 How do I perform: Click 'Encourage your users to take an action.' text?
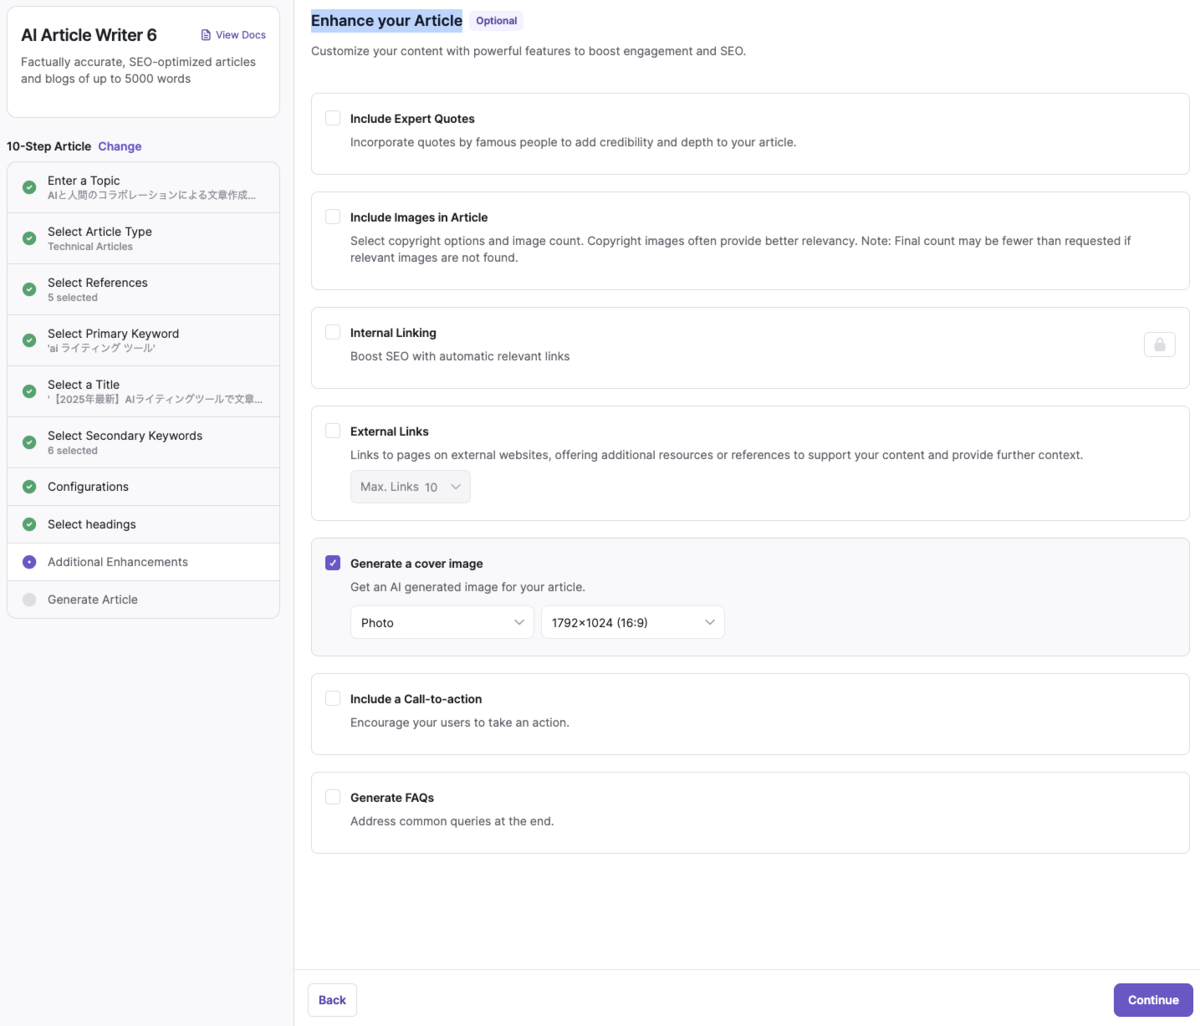[x=460, y=722]
